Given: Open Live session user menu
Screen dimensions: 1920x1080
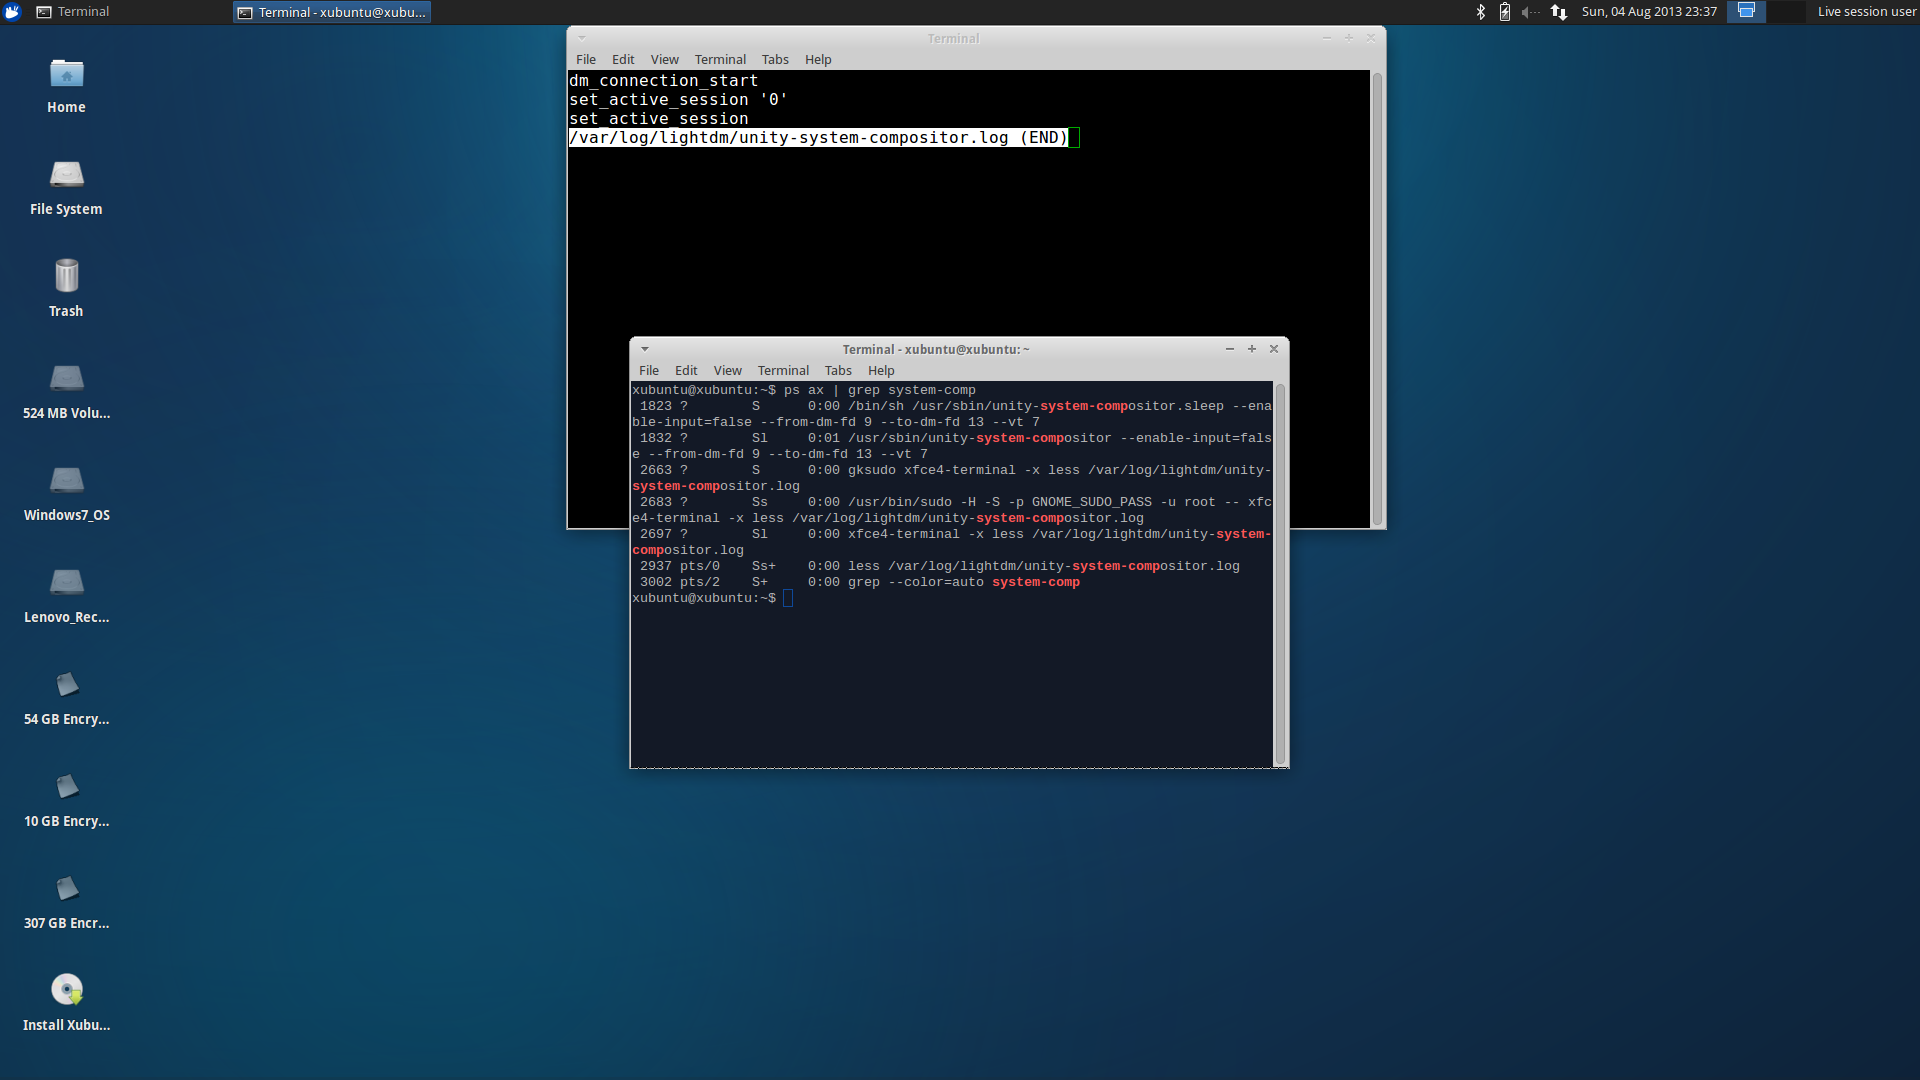Looking at the screenshot, I should pos(1866,12).
